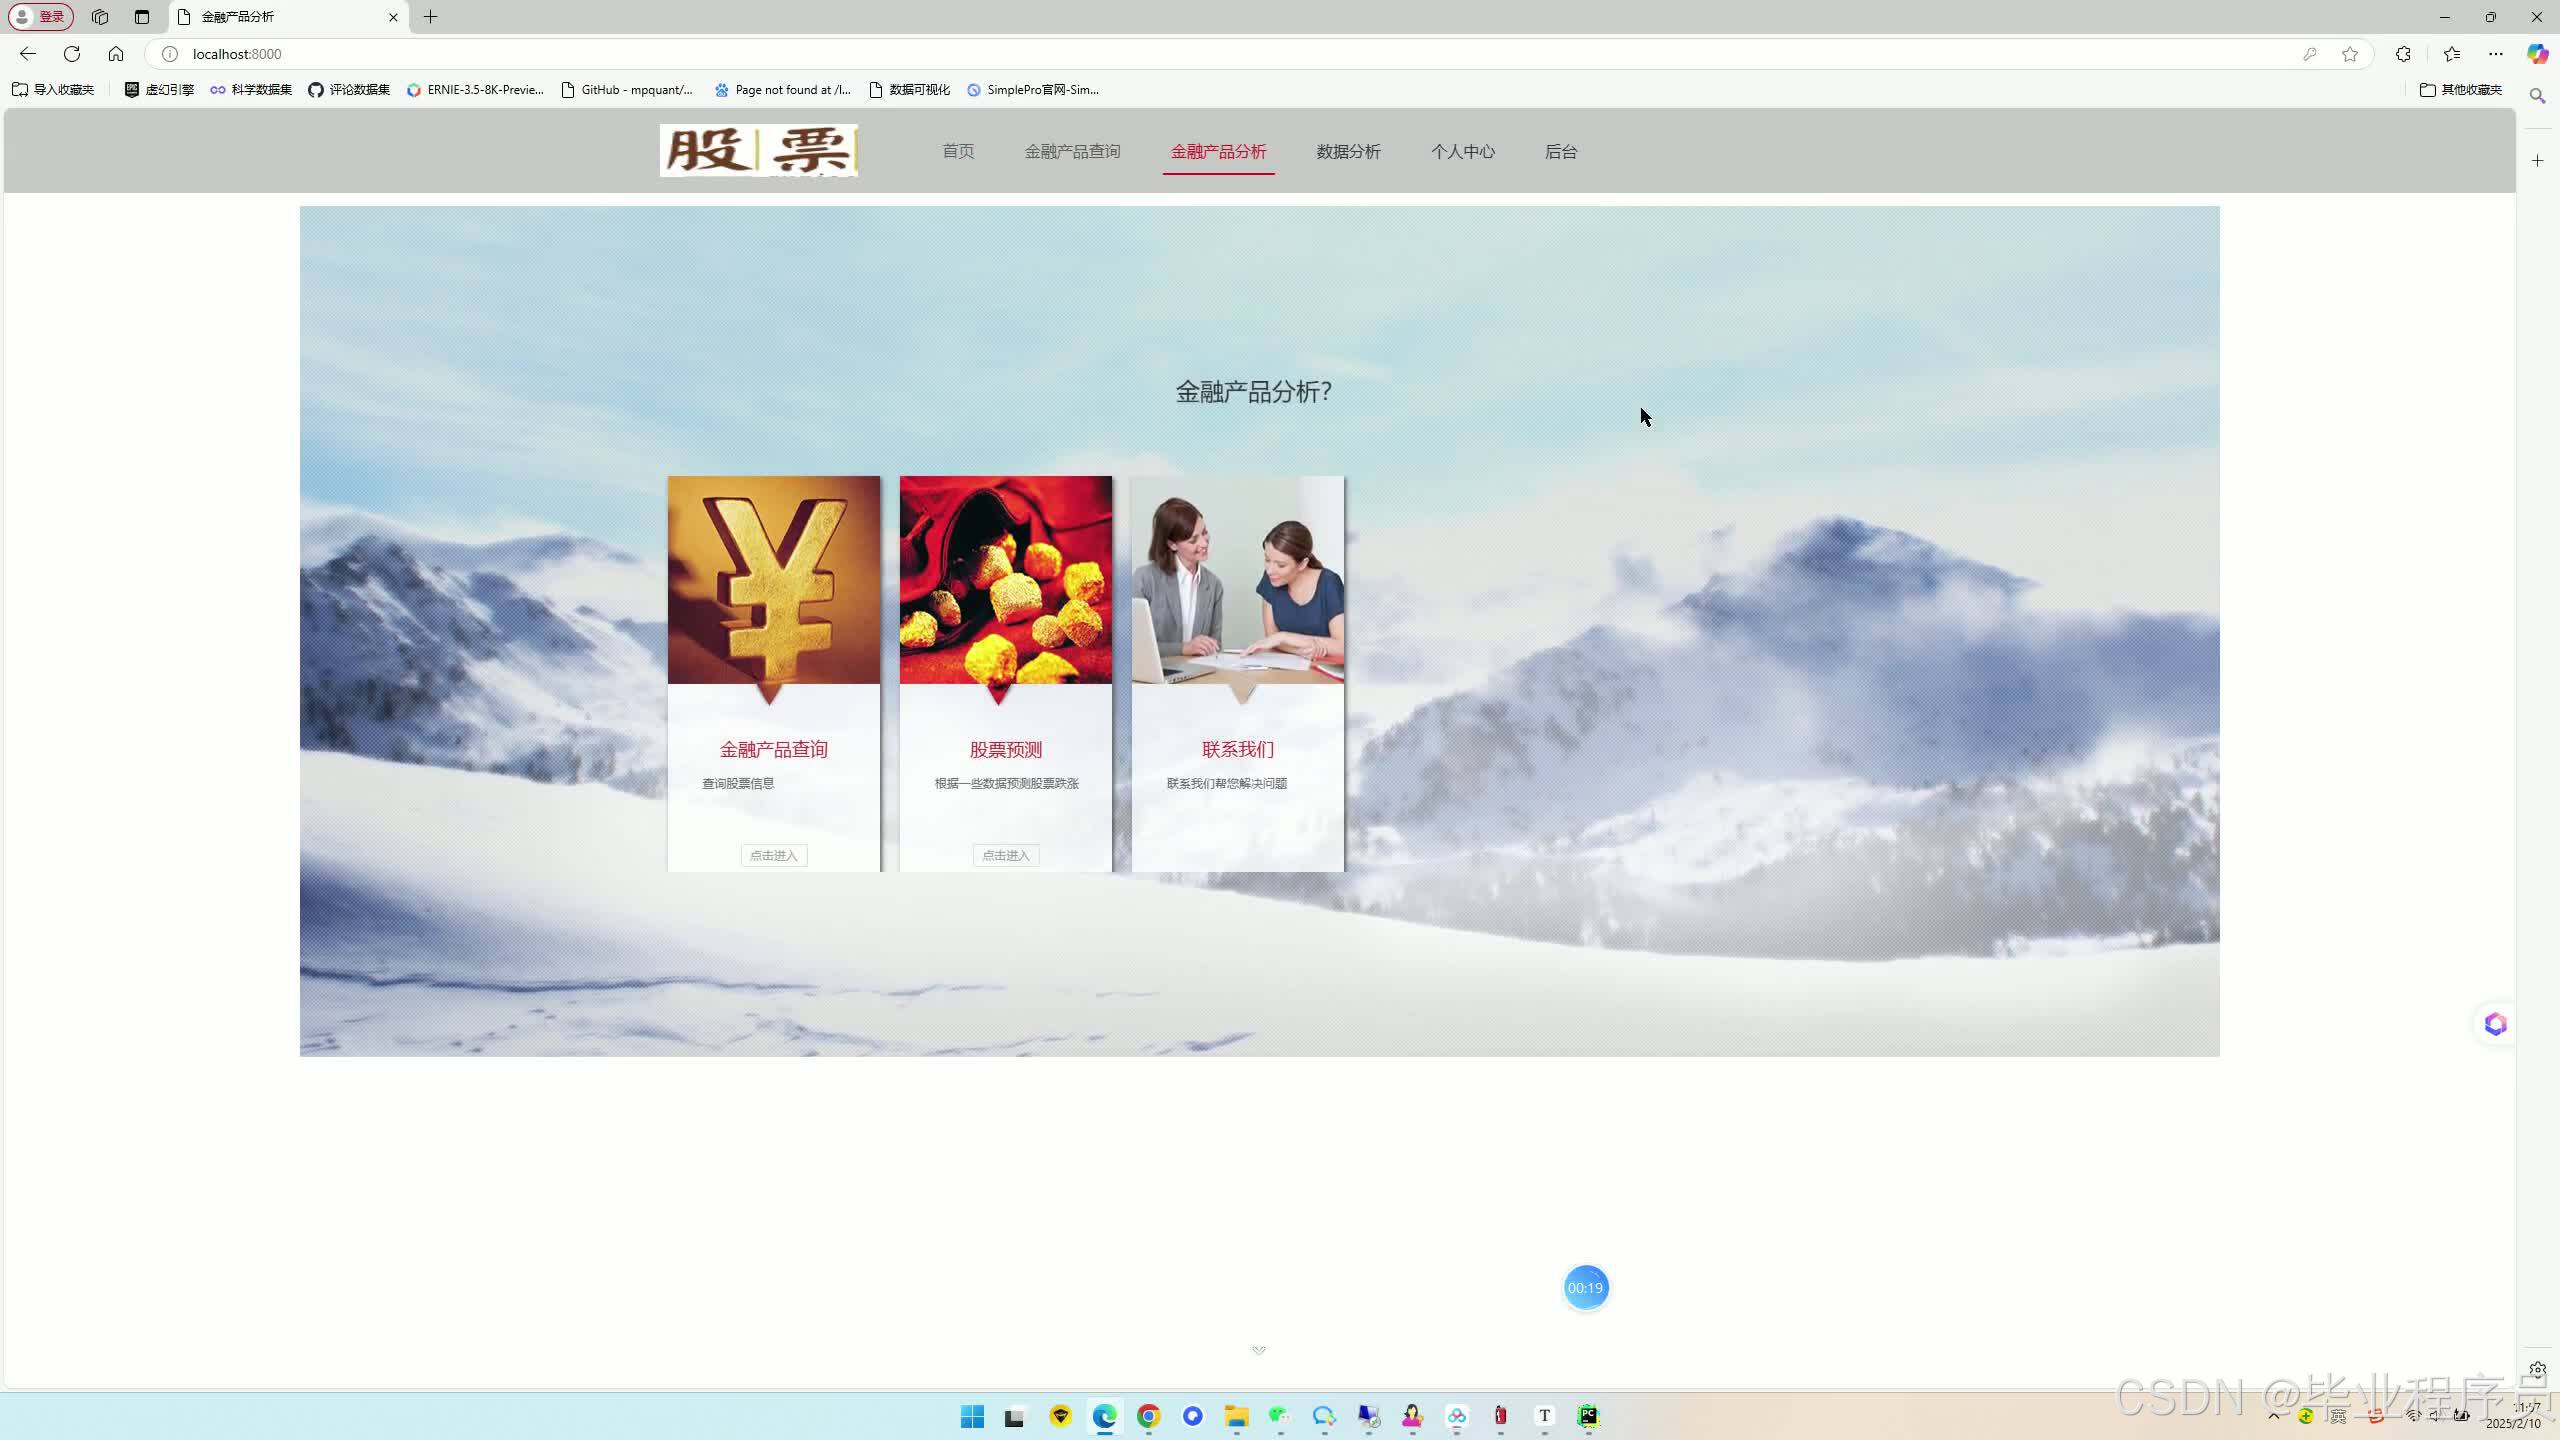Go to 个人中心 in navigation
The height and width of the screenshot is (1440, 2560).
click(x=1462, y=152)
